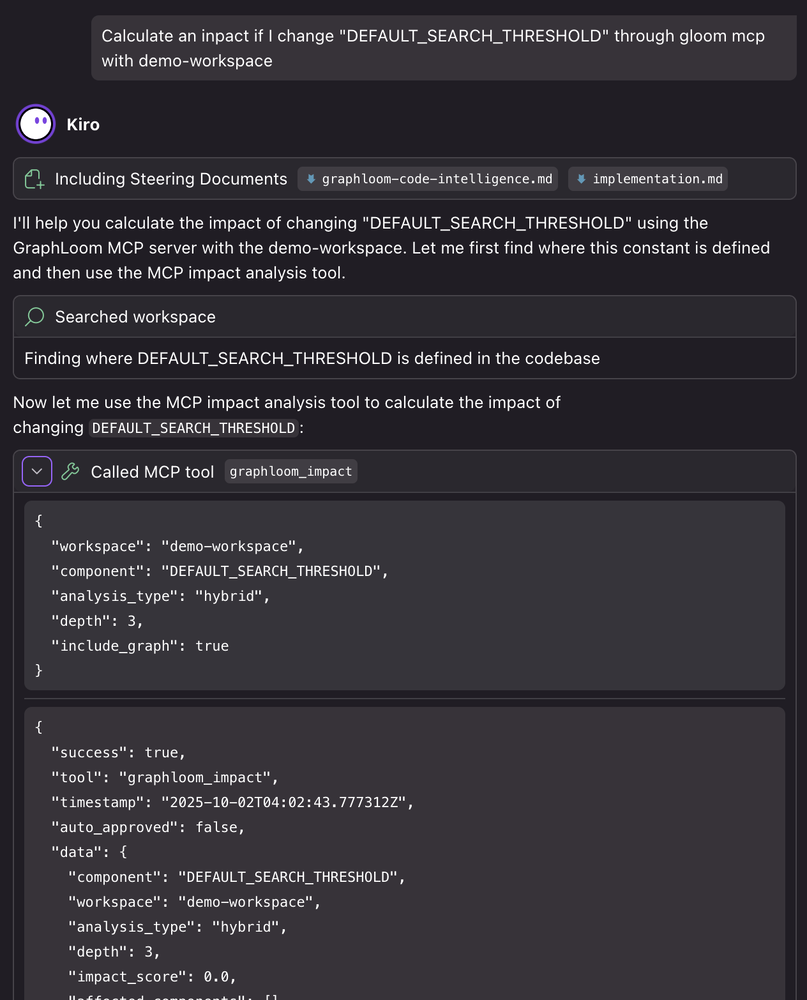The width and height of the screenshot is (807, 1000).
Task: Click the graphloom_impact tool badge
Action: pyautogui.click(x=290, y=470)
